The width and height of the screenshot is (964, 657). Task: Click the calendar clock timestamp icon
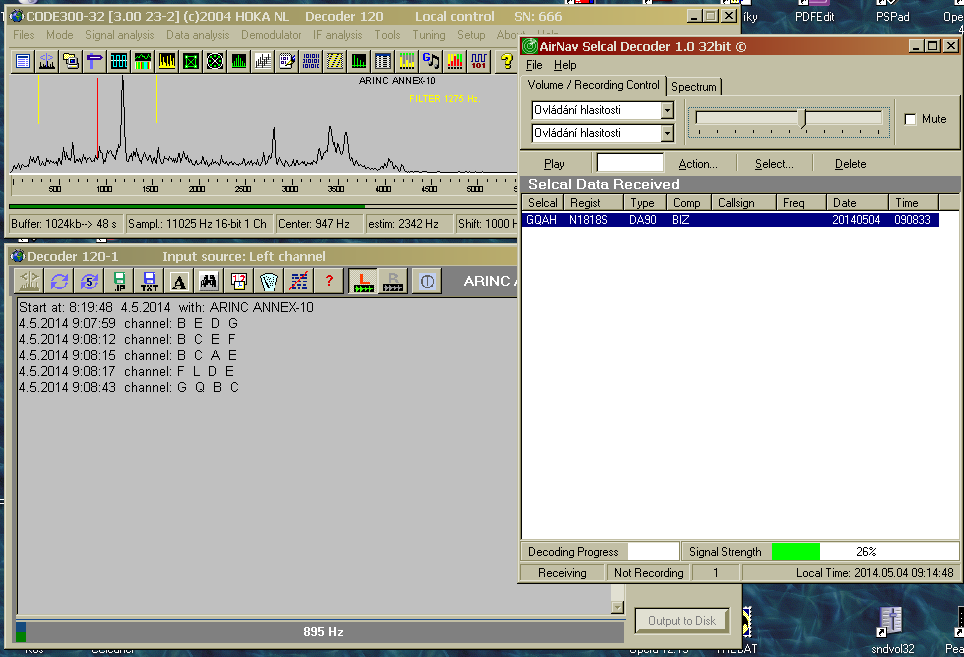(239, 281)
